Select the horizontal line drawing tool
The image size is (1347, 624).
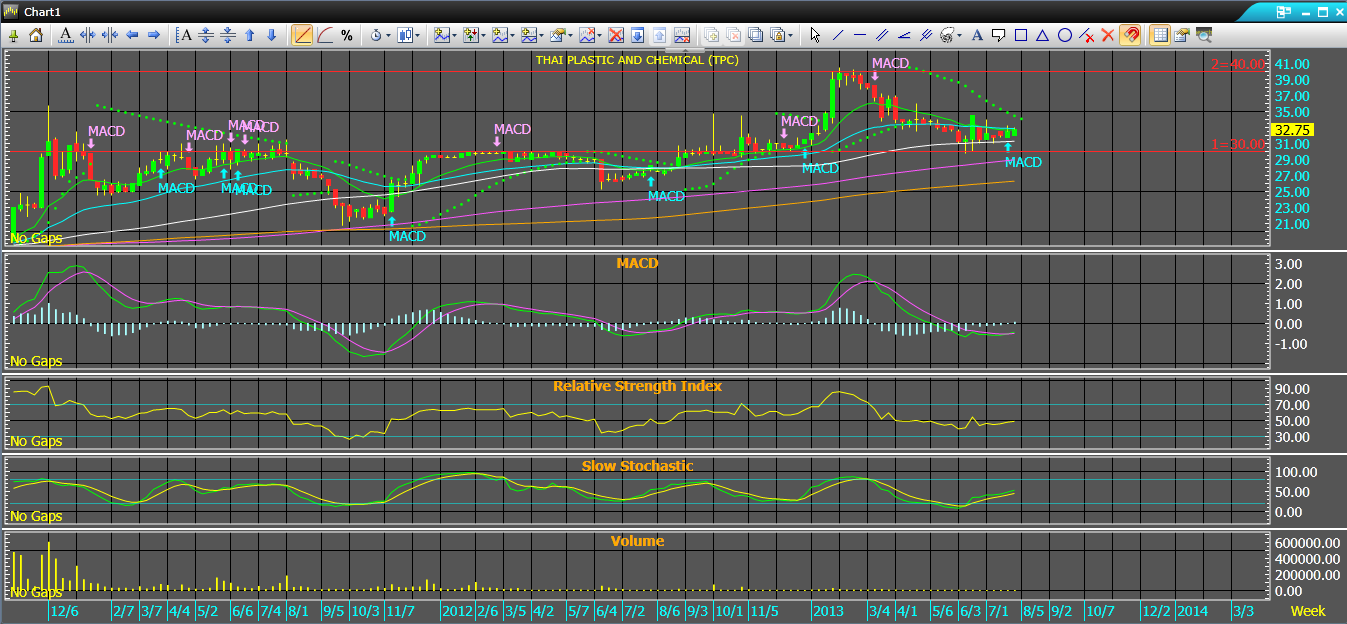859,35
